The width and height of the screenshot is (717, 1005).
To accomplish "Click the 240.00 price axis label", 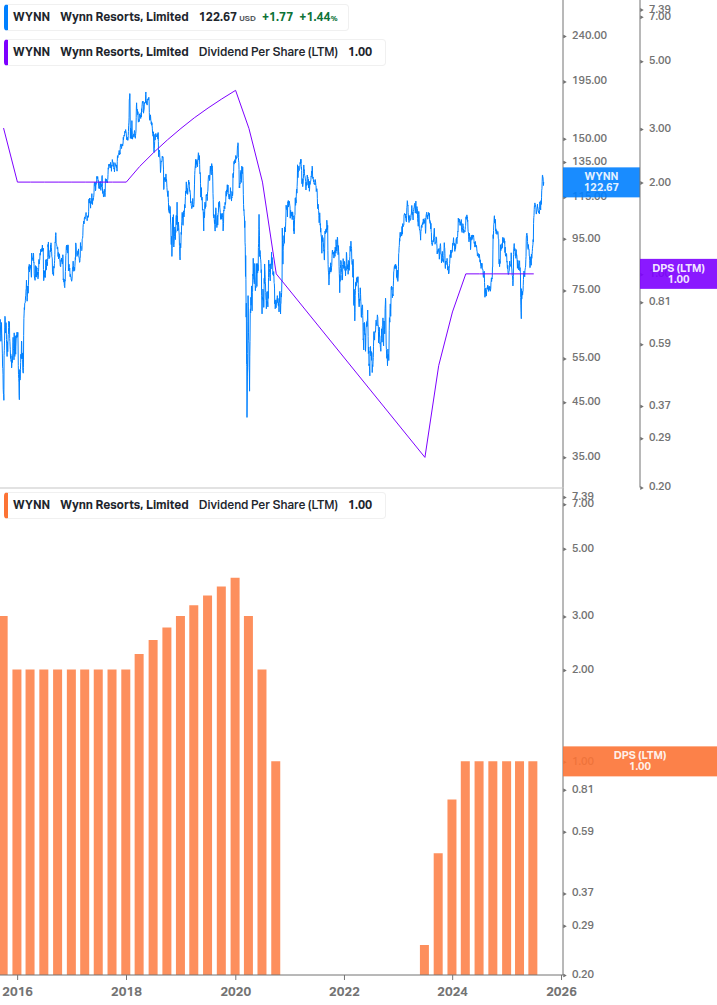I will (x=587, y=35).
